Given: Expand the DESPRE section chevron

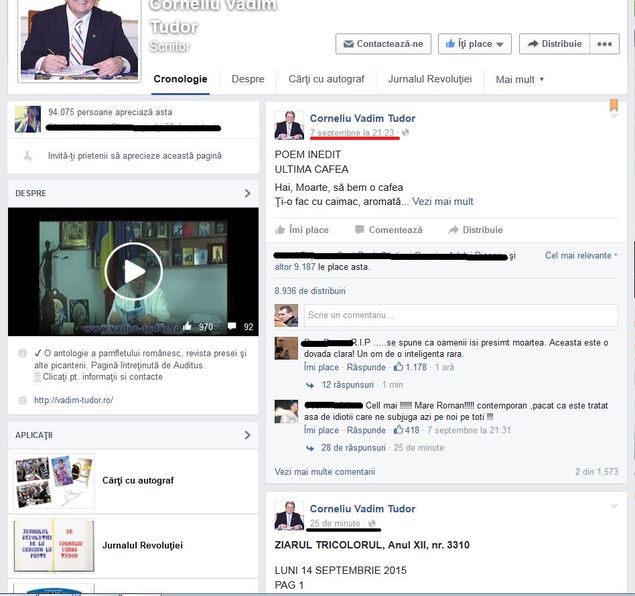Looking at the screenshot, I should pos(247,194).
